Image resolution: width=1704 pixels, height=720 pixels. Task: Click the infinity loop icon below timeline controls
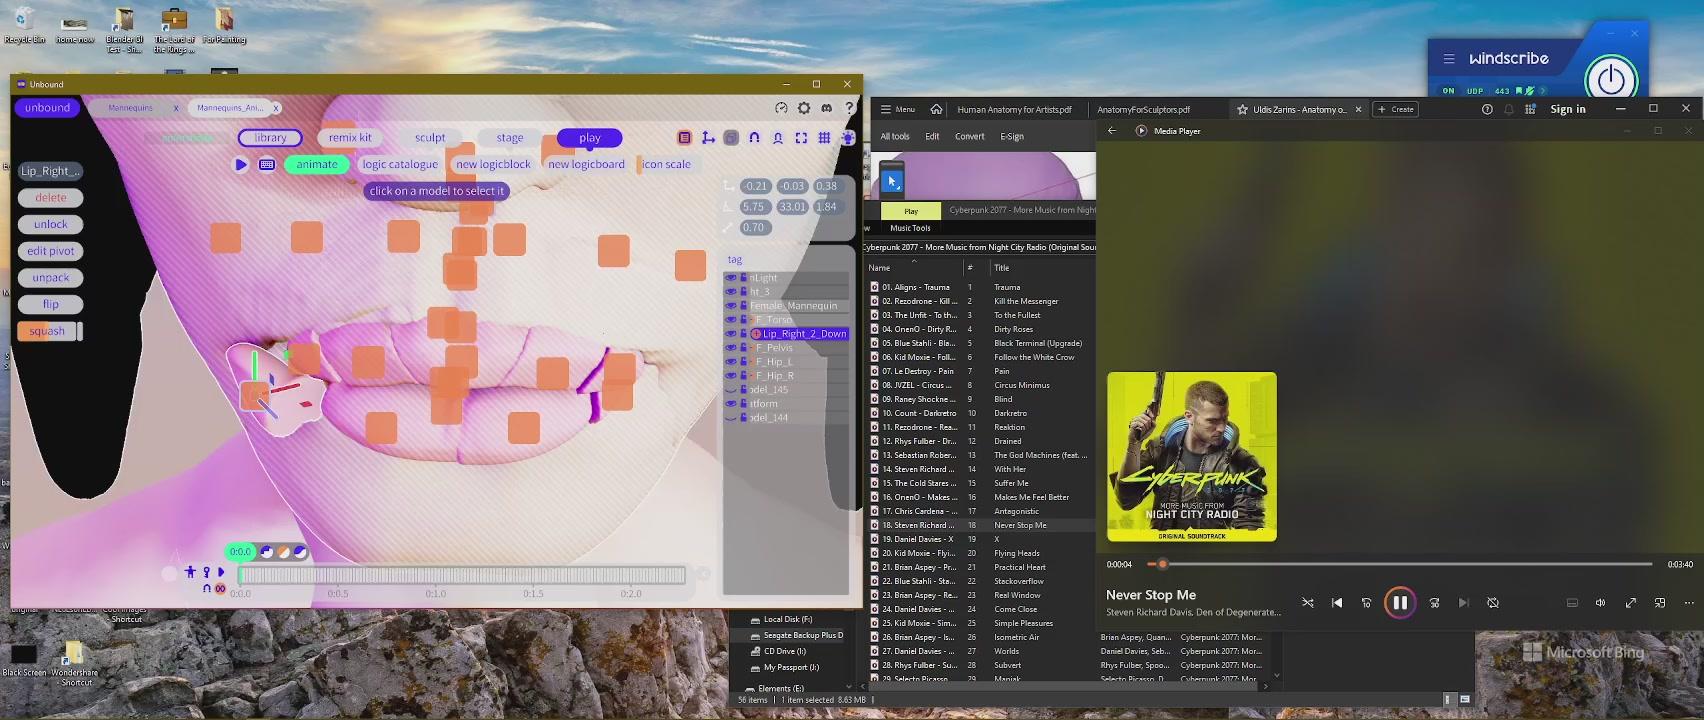[220, 588]
